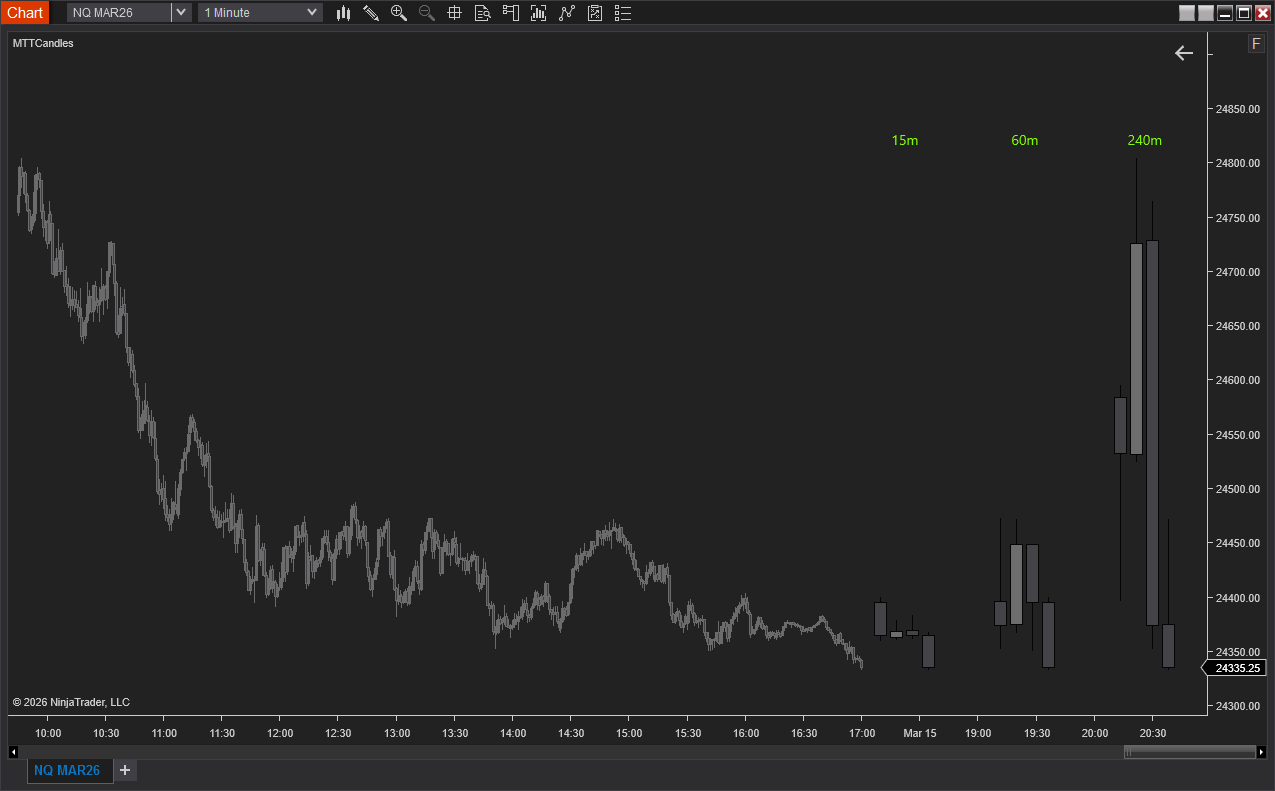This screenshot has width=1275, height=791.
Task: Click the Zoom Out magnifier
Action: pos(427,13)
